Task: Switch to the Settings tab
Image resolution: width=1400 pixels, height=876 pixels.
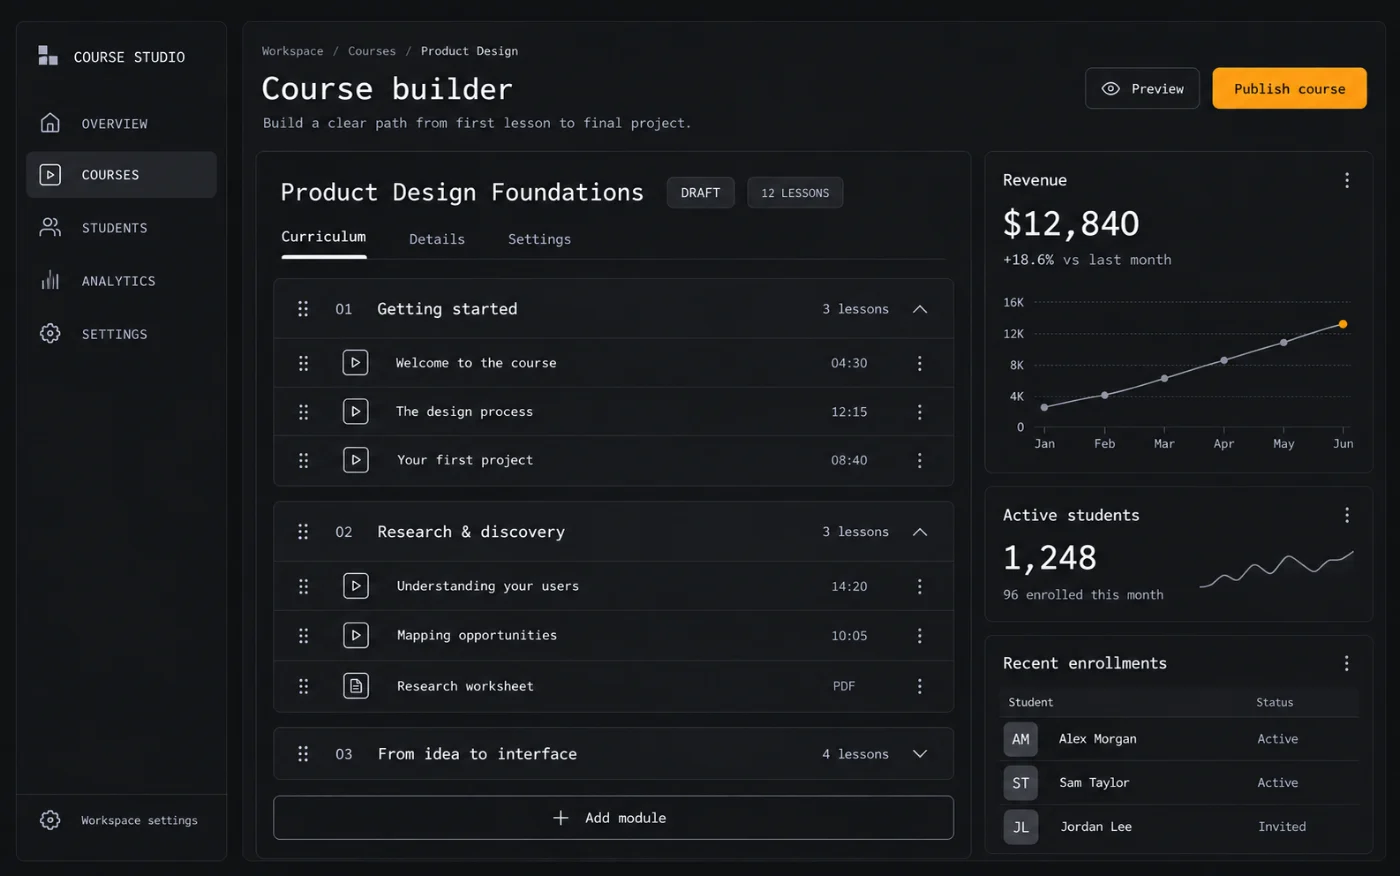Action: 539,239
